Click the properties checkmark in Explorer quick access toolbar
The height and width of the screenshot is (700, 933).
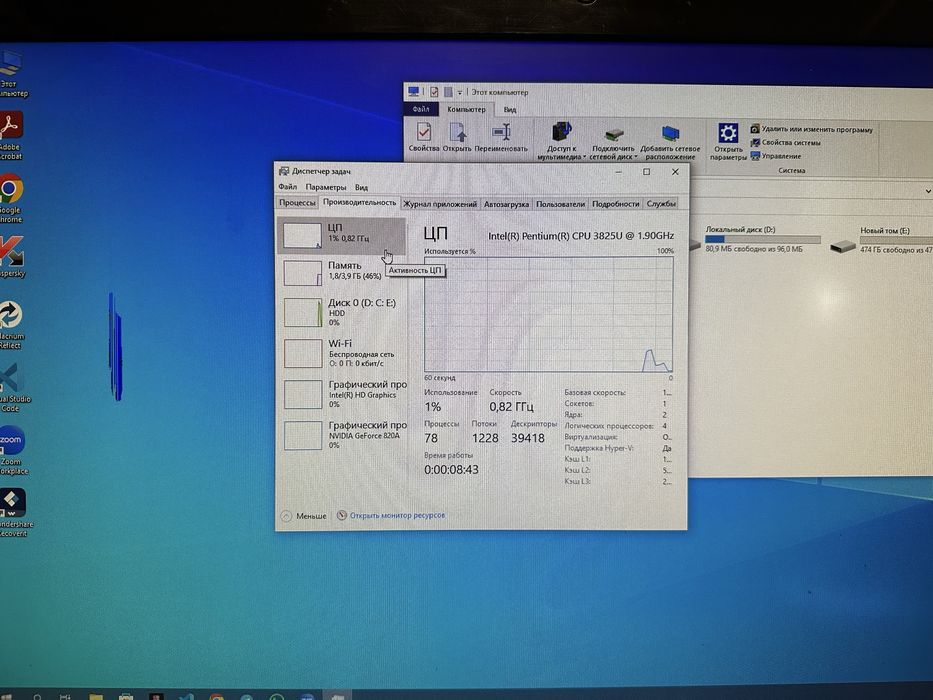(434, 92)
